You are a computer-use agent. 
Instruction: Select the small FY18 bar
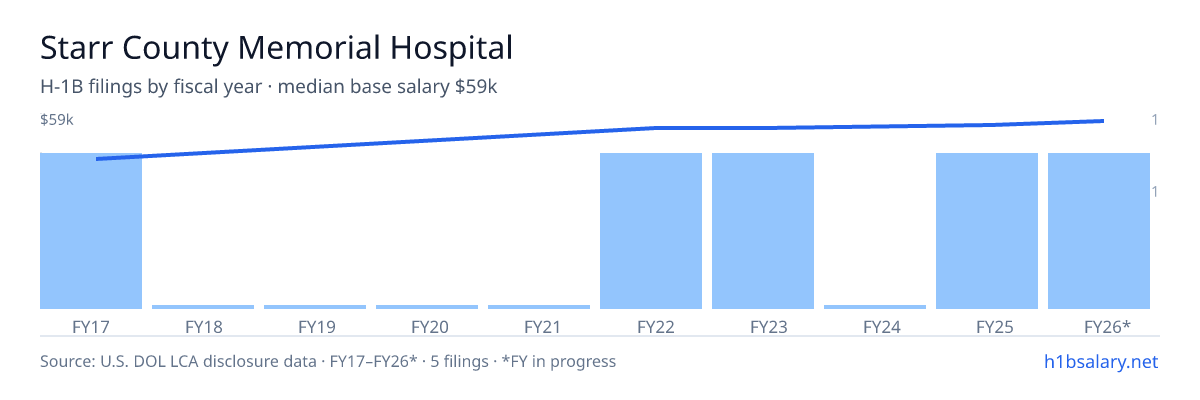pyautogui.click(x=203, y=307)
